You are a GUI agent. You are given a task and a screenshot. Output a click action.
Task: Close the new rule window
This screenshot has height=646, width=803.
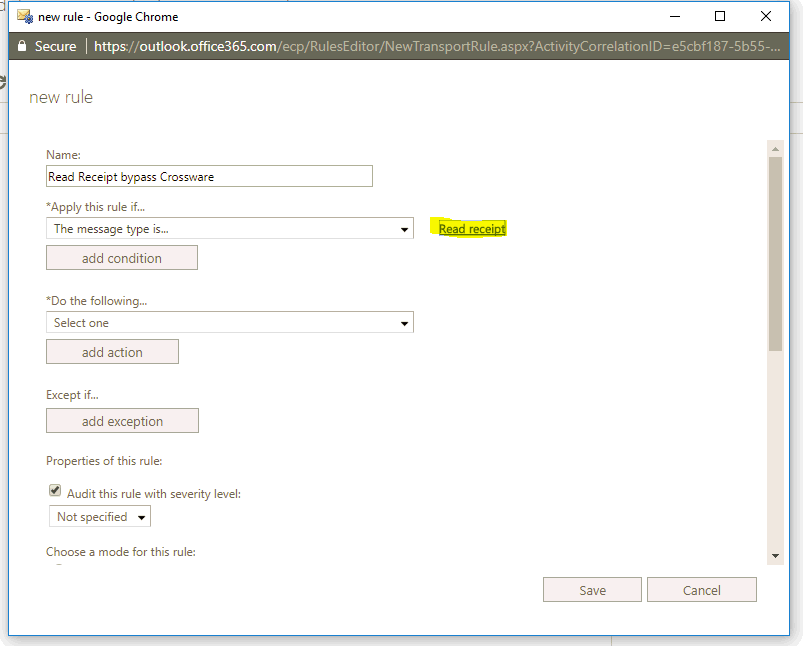coord(766,16)
